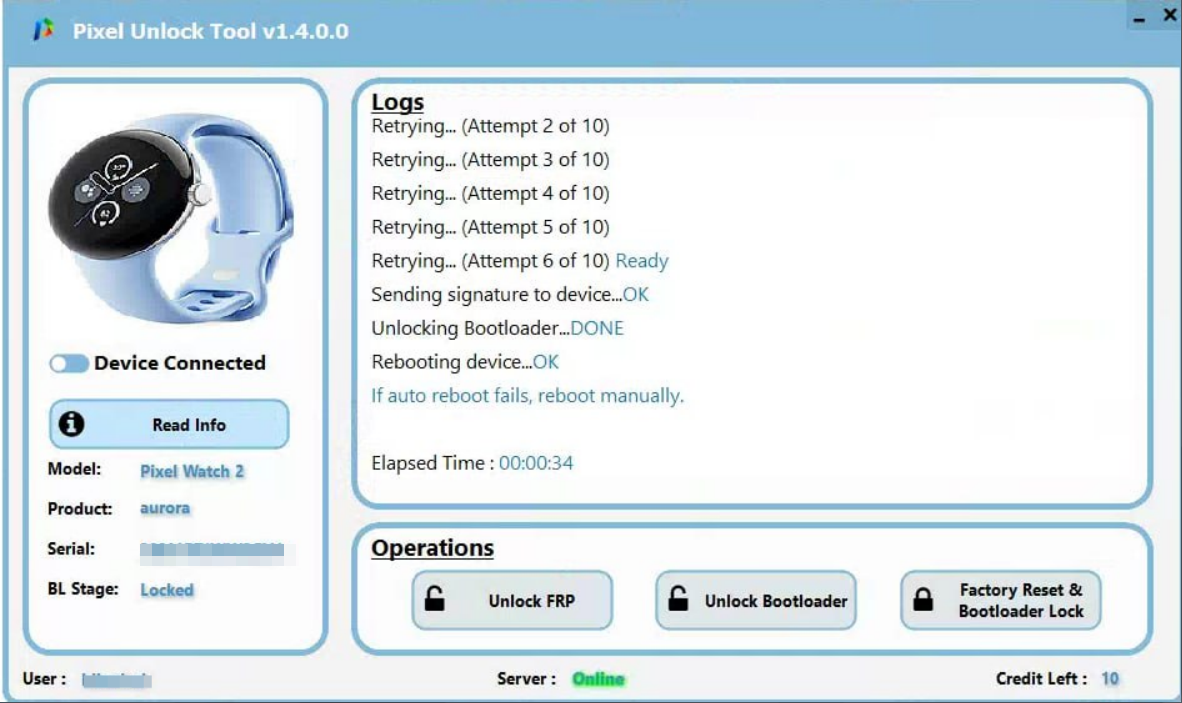The image size is (1182, 703).
Task: Run the Unlock Bootloader operation
Action: (x=756, y=600)
